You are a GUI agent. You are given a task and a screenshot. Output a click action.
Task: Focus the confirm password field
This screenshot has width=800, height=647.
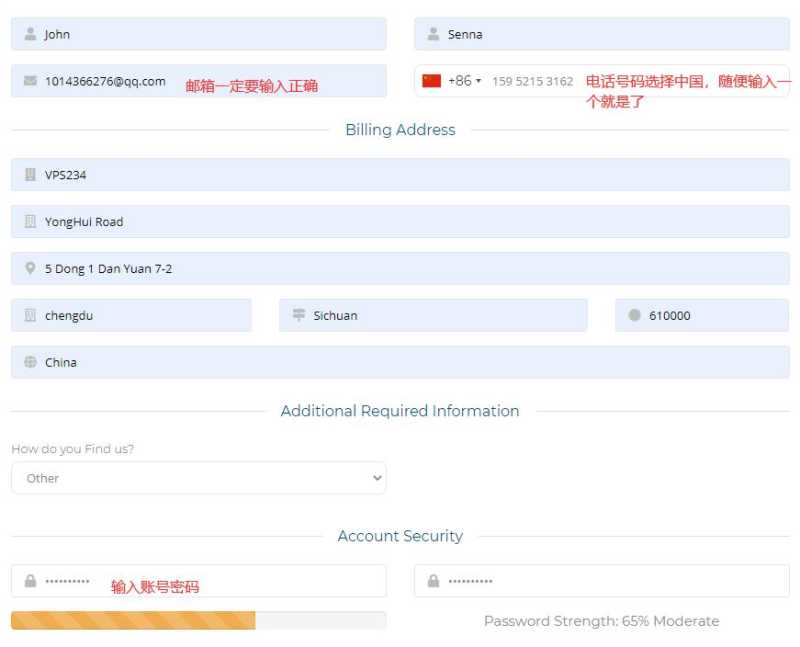pos(602,581)
